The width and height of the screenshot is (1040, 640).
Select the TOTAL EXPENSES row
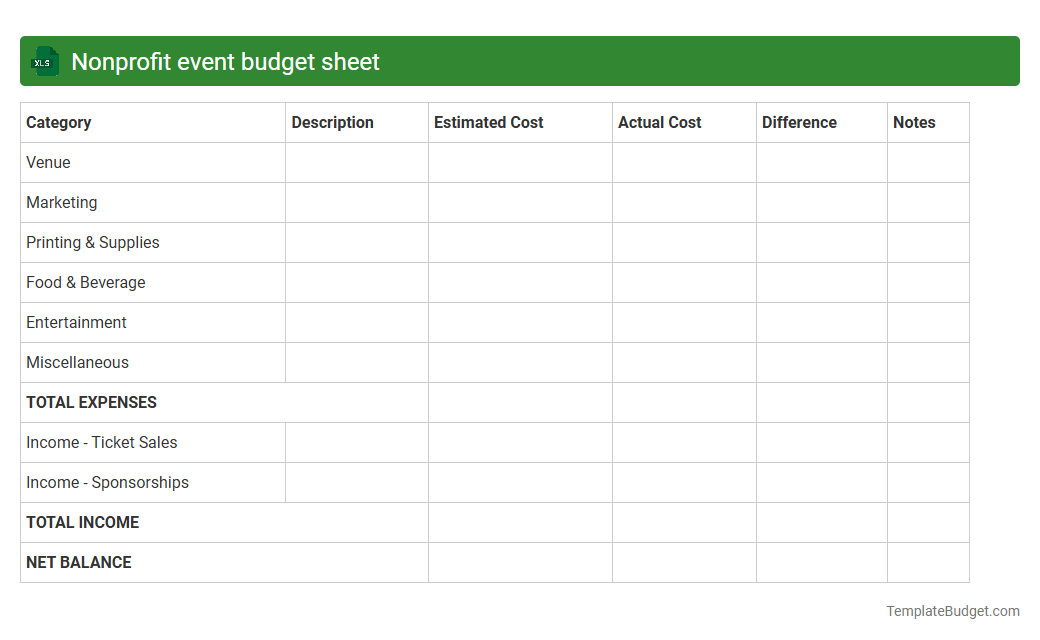(91, 402)
